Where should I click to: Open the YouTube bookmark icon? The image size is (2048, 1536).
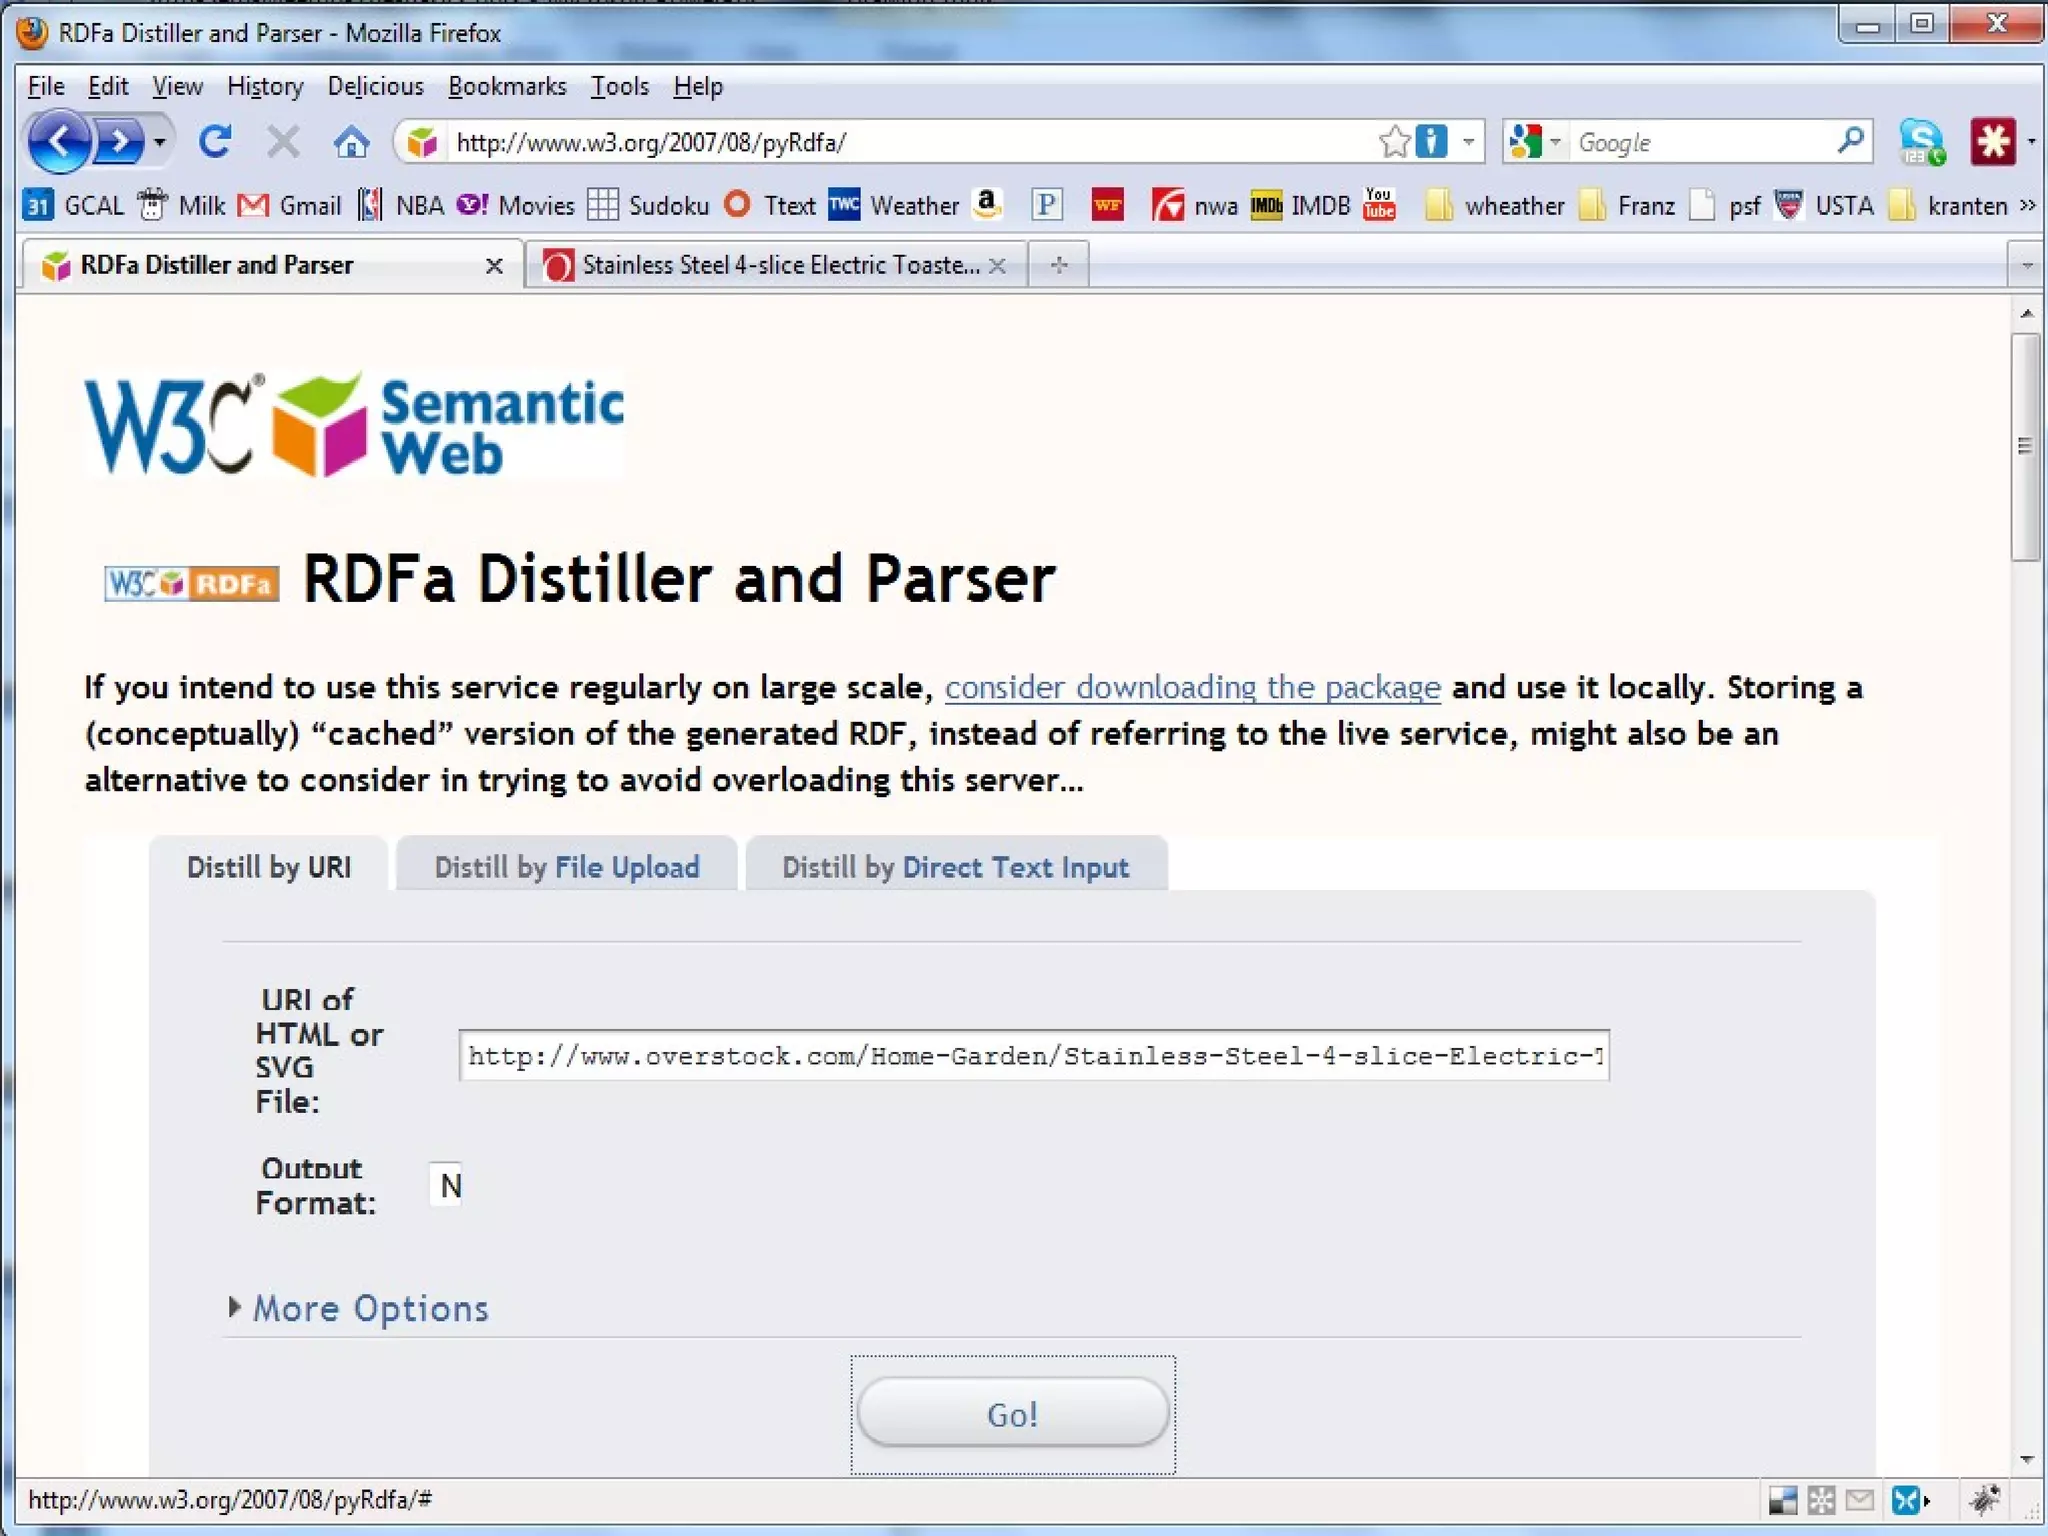[1379, 205]
